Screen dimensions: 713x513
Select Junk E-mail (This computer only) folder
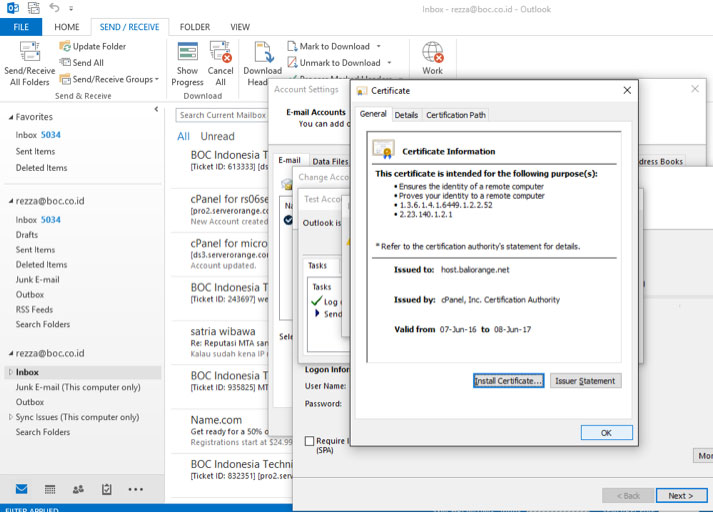(x=78, y=387)
